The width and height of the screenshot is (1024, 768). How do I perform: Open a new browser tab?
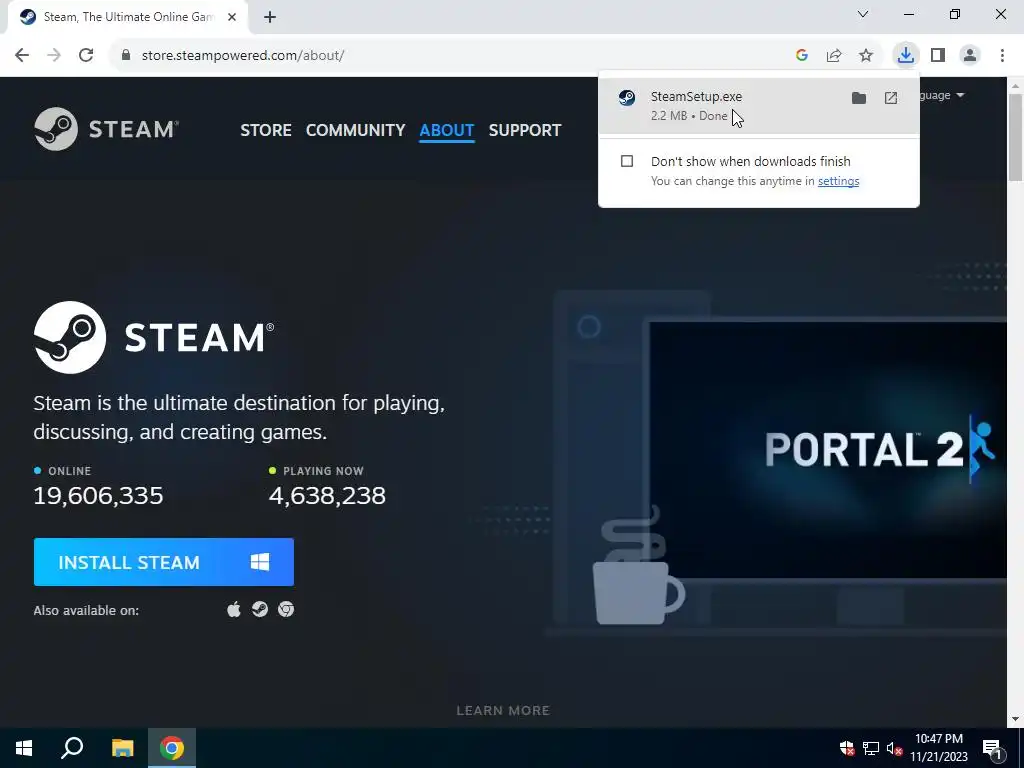(270, 17)
